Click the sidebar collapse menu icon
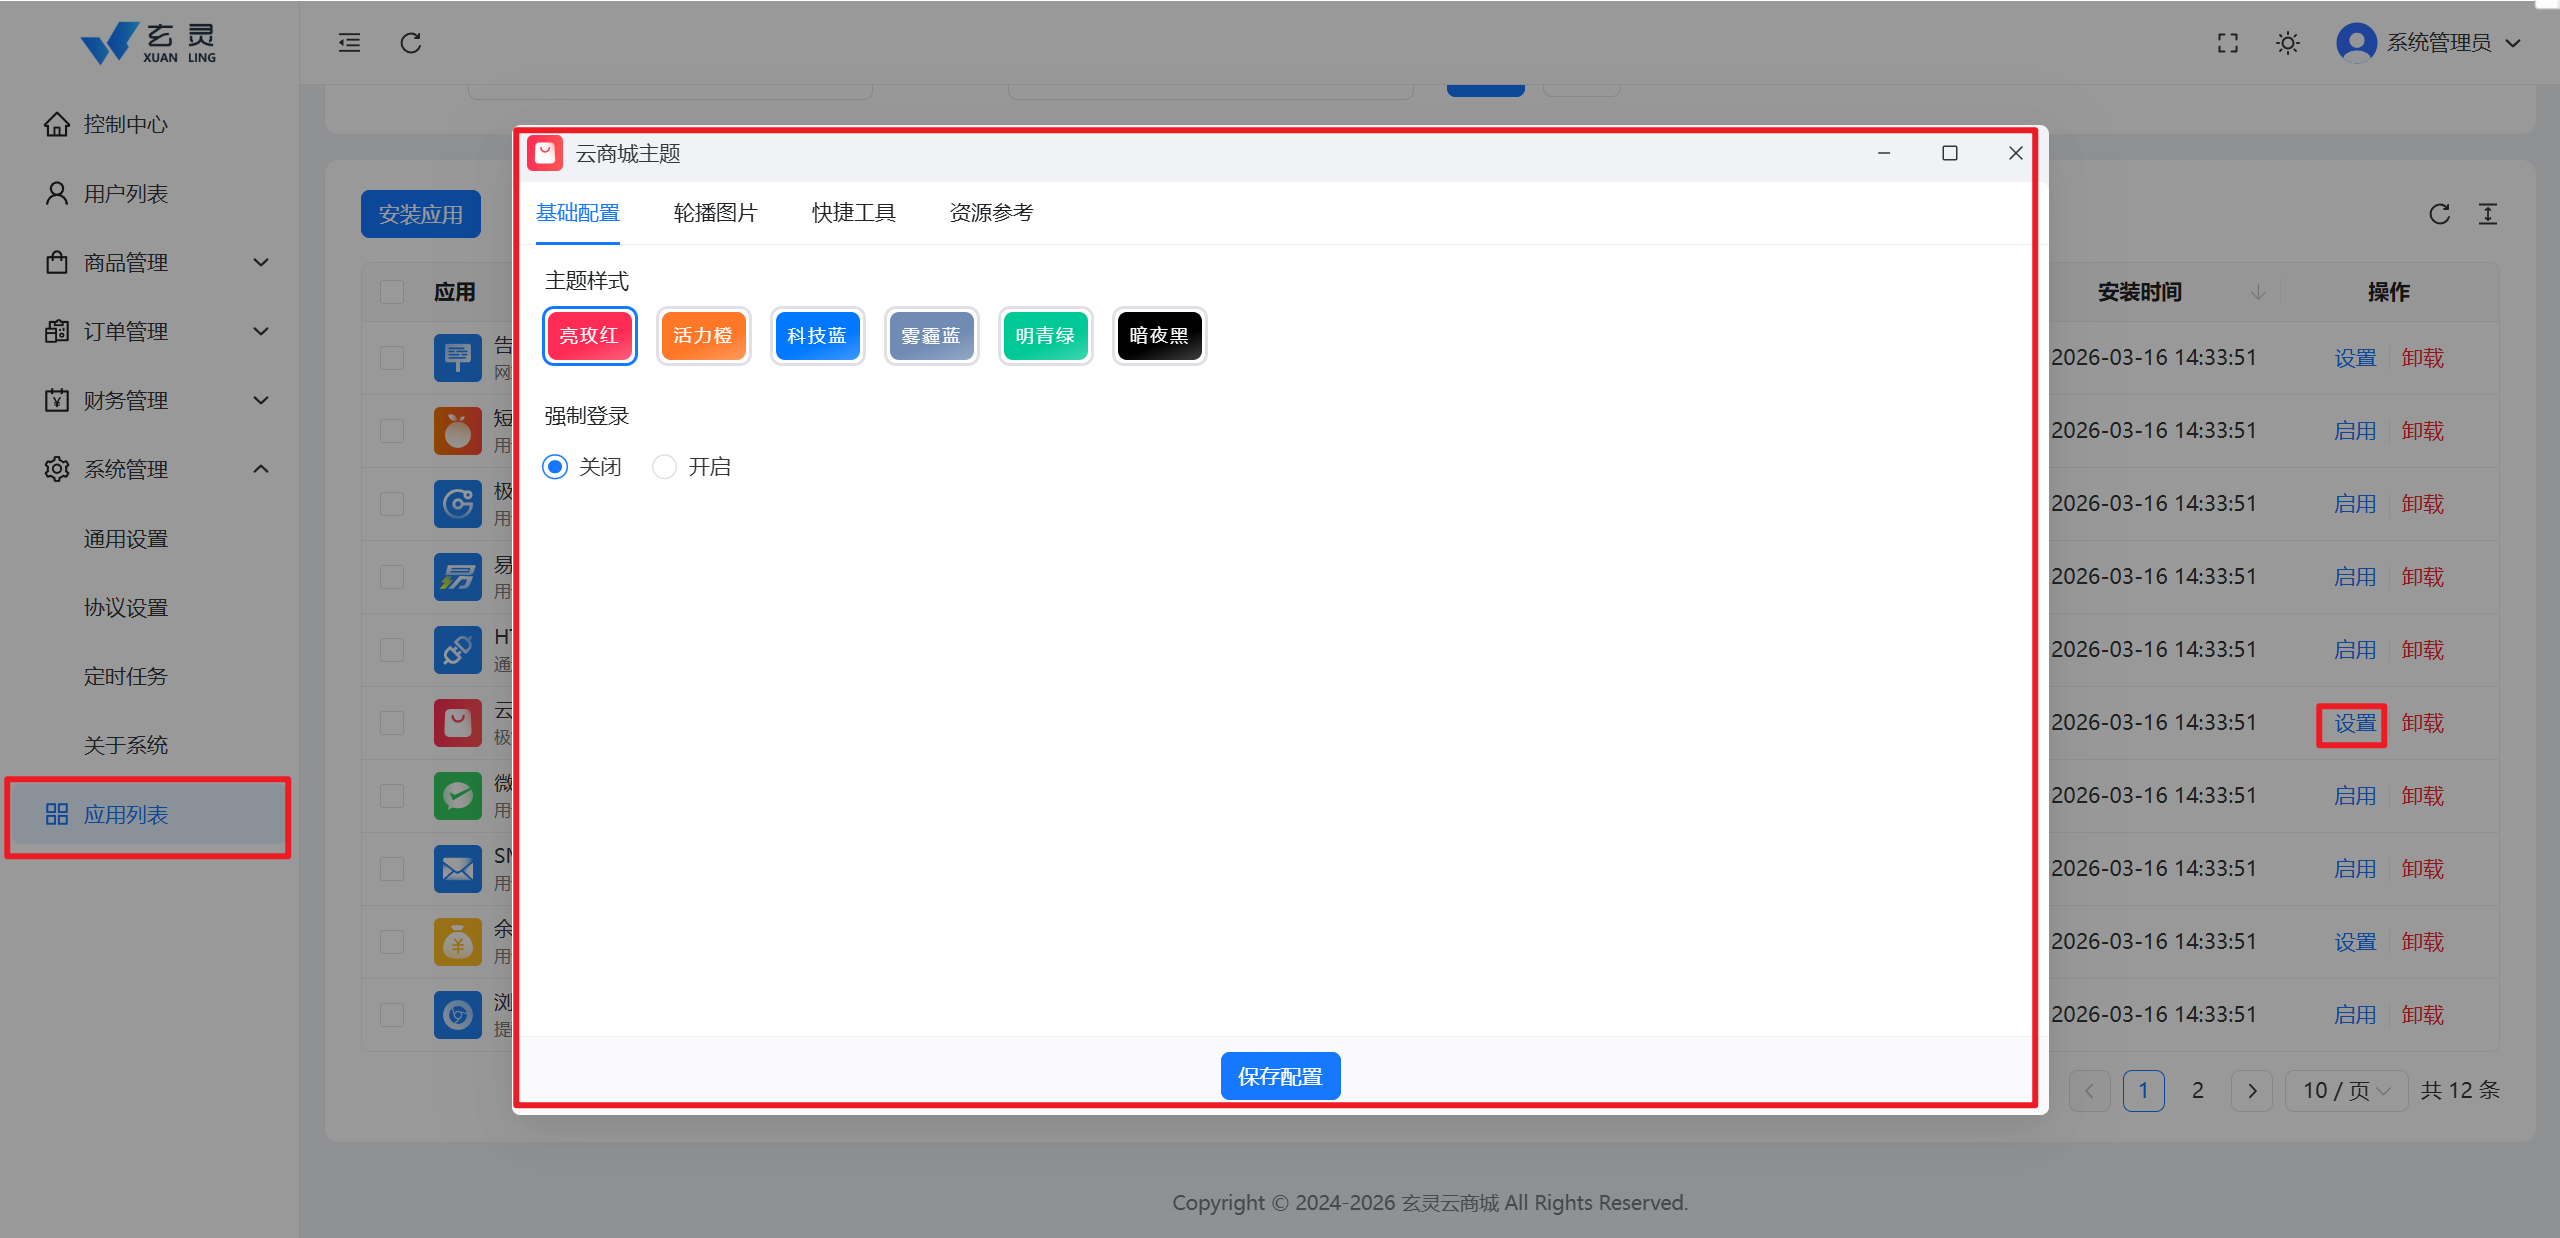The height and width of the screenshot is (1238, 2560). pos(349,43)
